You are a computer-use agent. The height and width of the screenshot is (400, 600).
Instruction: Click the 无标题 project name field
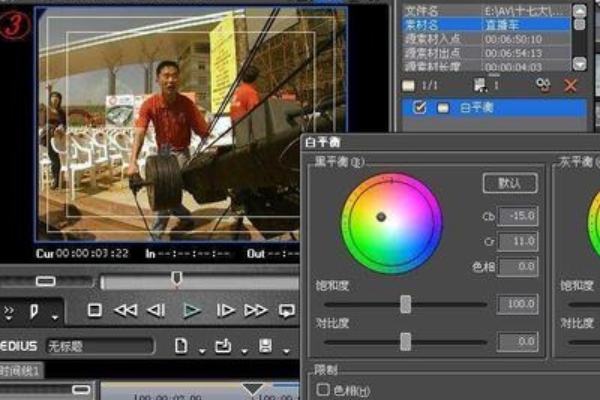100,346
